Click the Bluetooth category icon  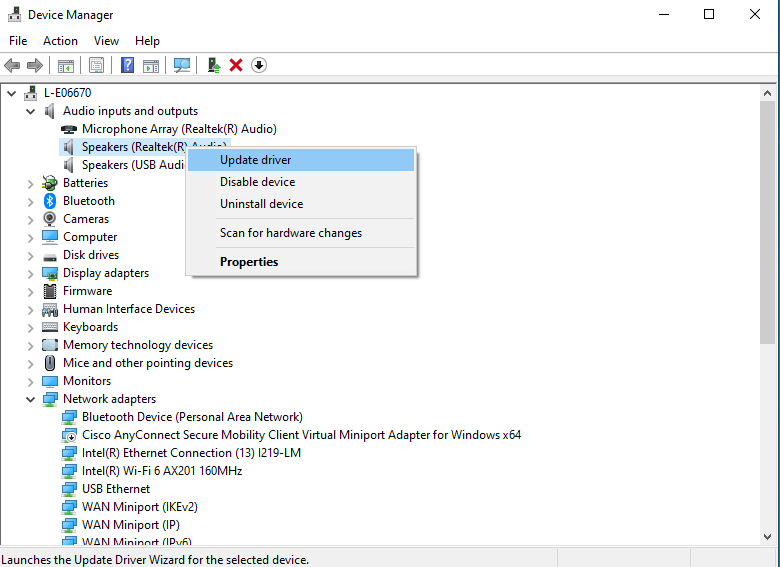coord(50,201)
